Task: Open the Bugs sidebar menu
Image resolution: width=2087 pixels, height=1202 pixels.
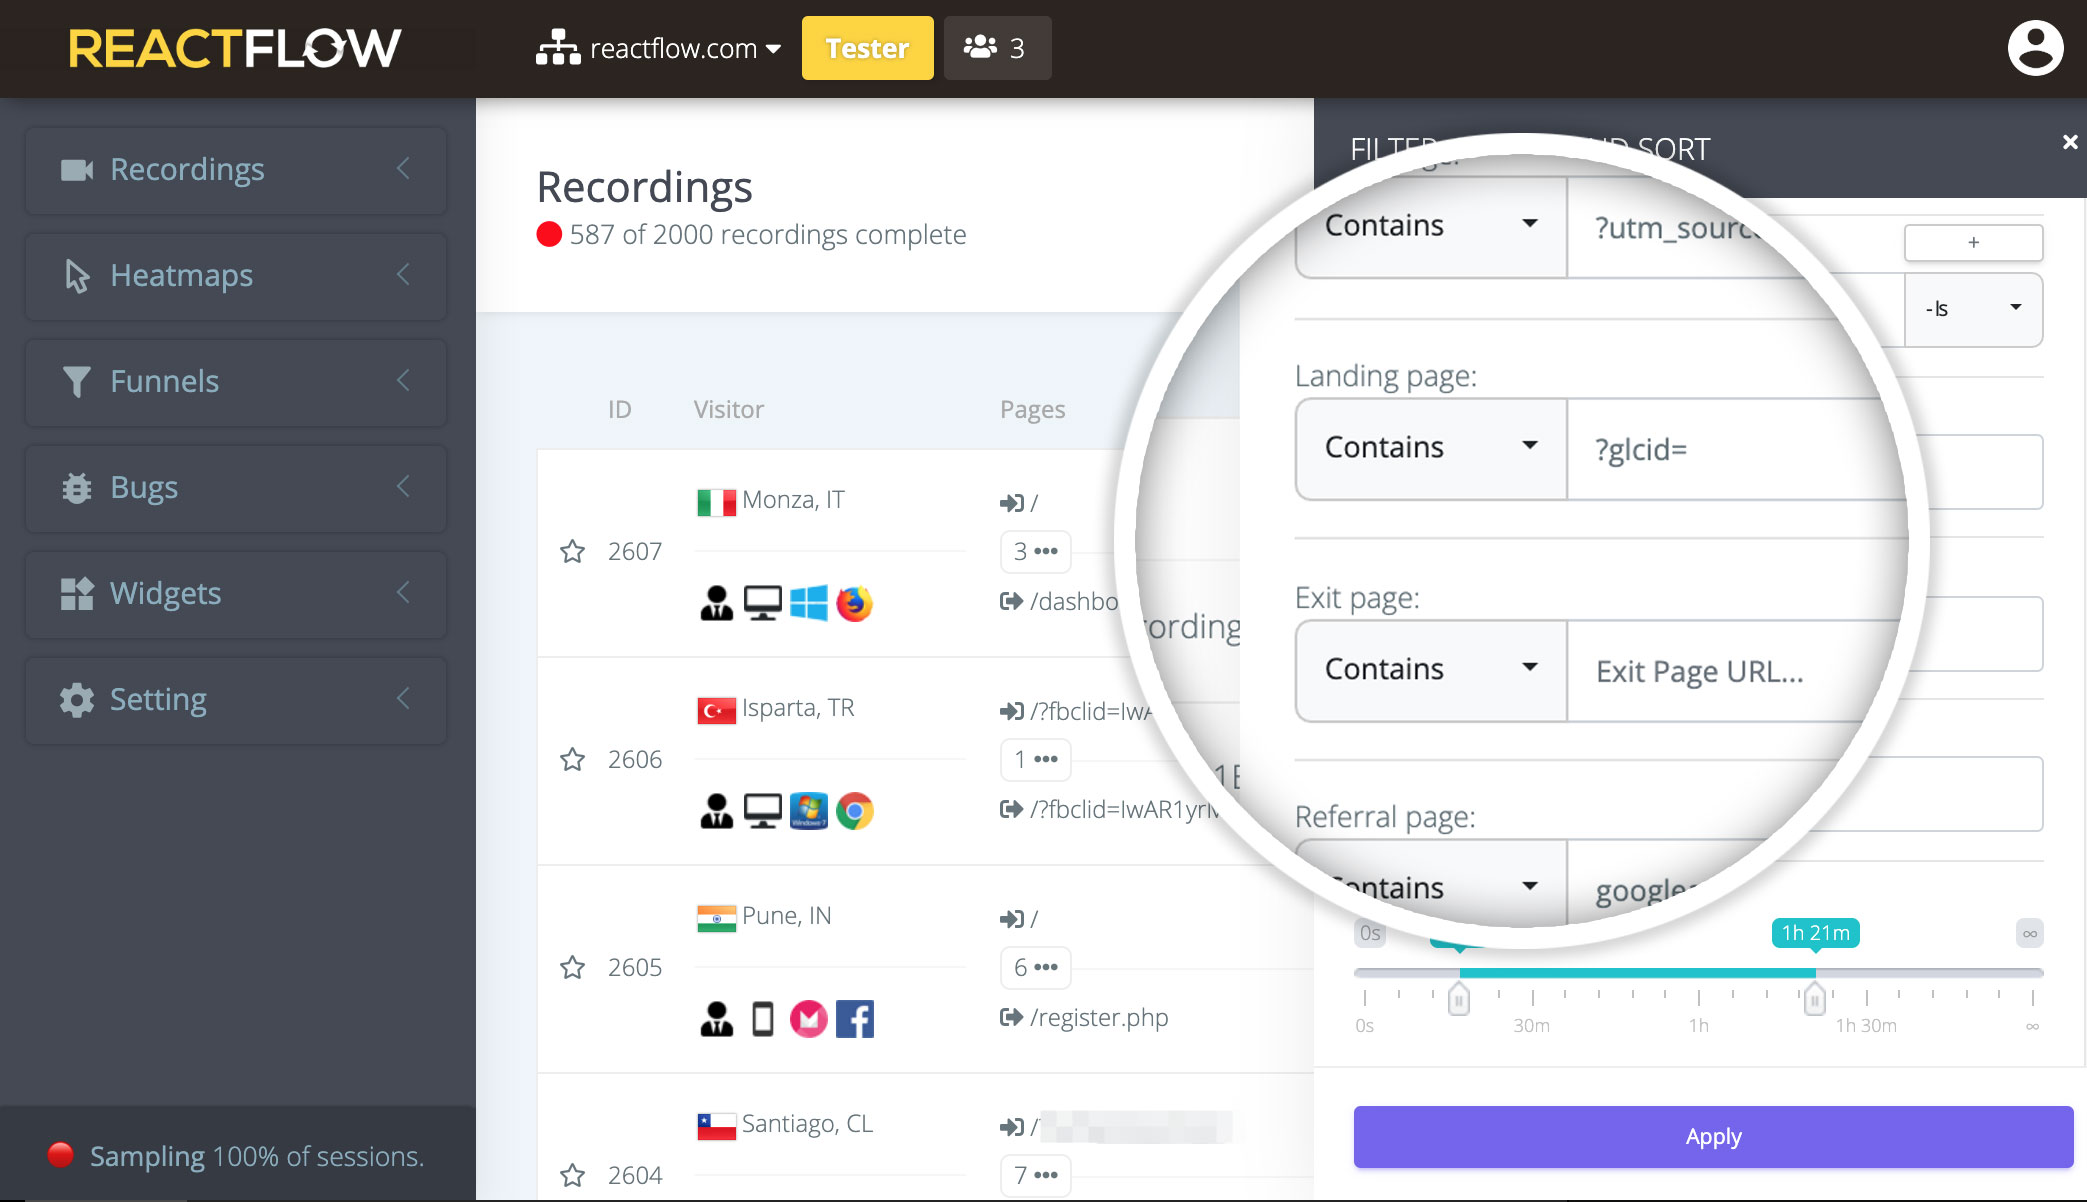Action: tap(236, 488)
